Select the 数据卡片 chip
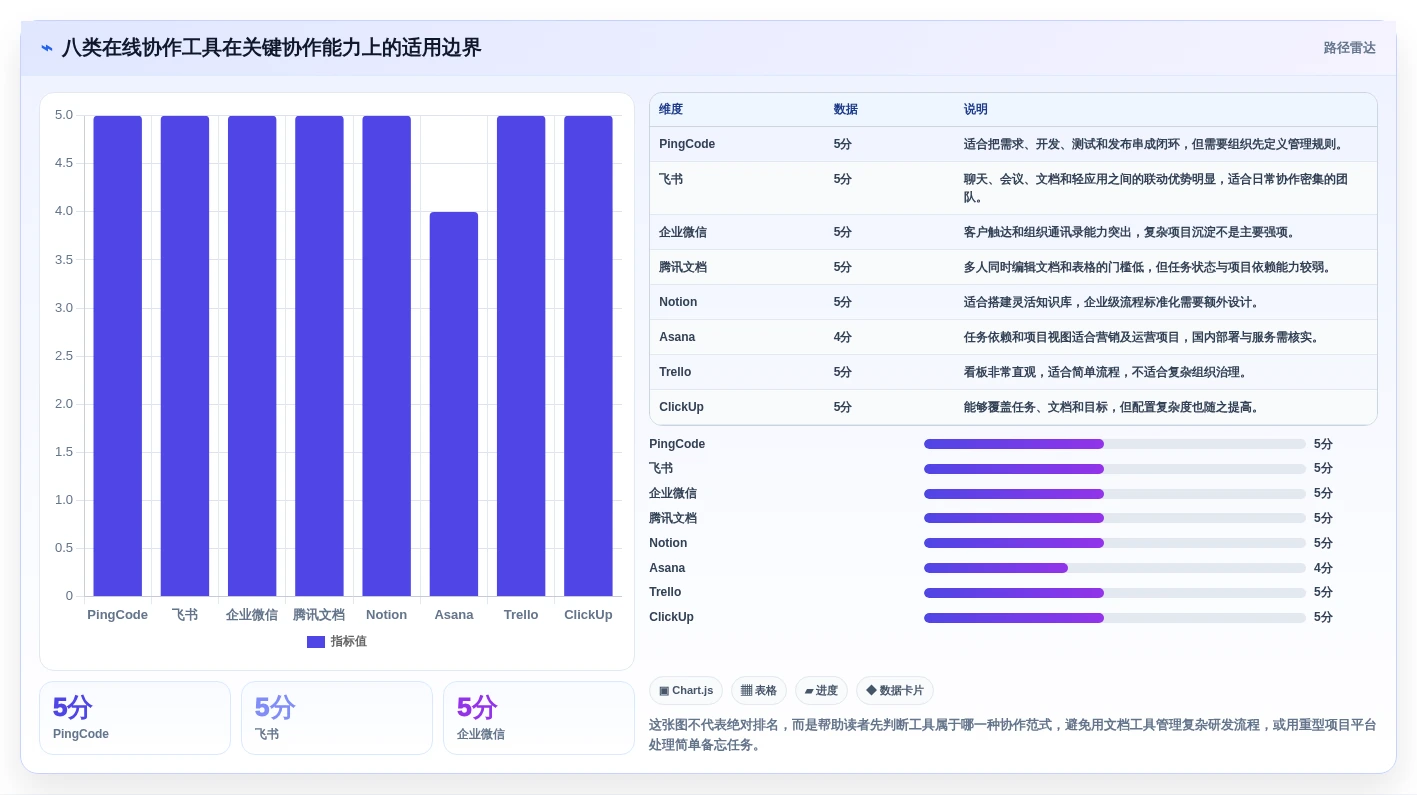This screenshot has height=795, width=1417. click(x=895, y=690)
